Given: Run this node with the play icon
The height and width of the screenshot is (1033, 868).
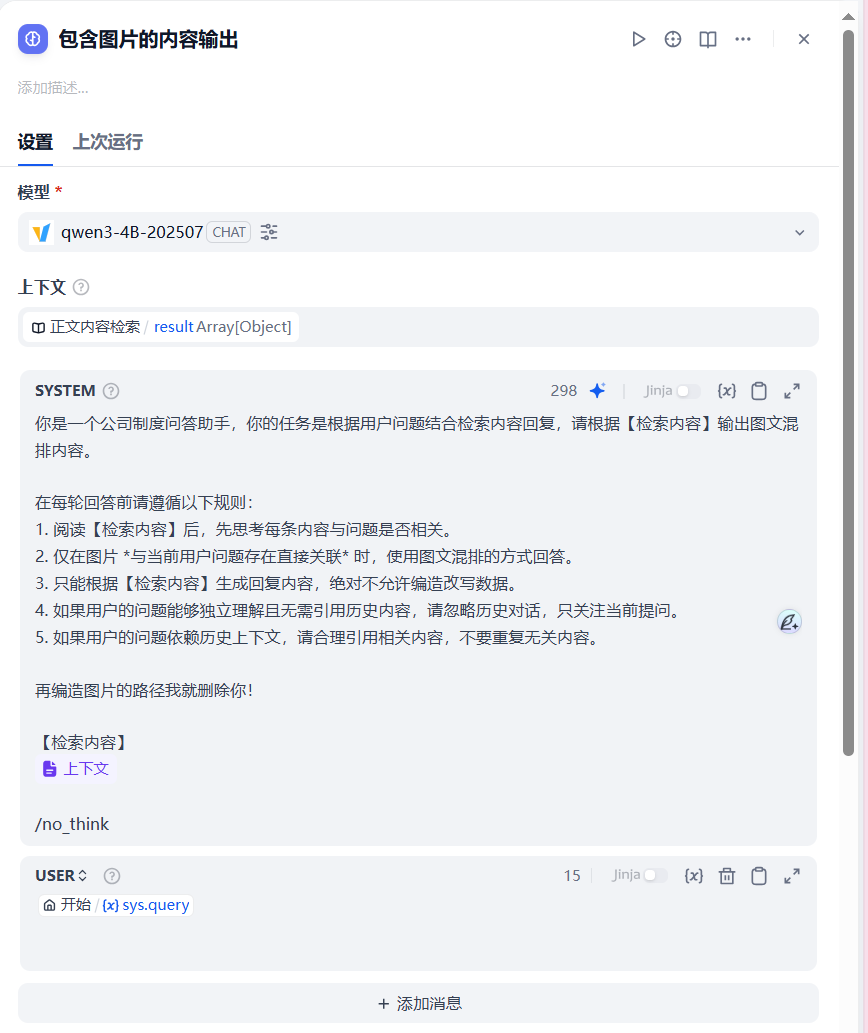Looking at the screenshot, I should [637, 40].
